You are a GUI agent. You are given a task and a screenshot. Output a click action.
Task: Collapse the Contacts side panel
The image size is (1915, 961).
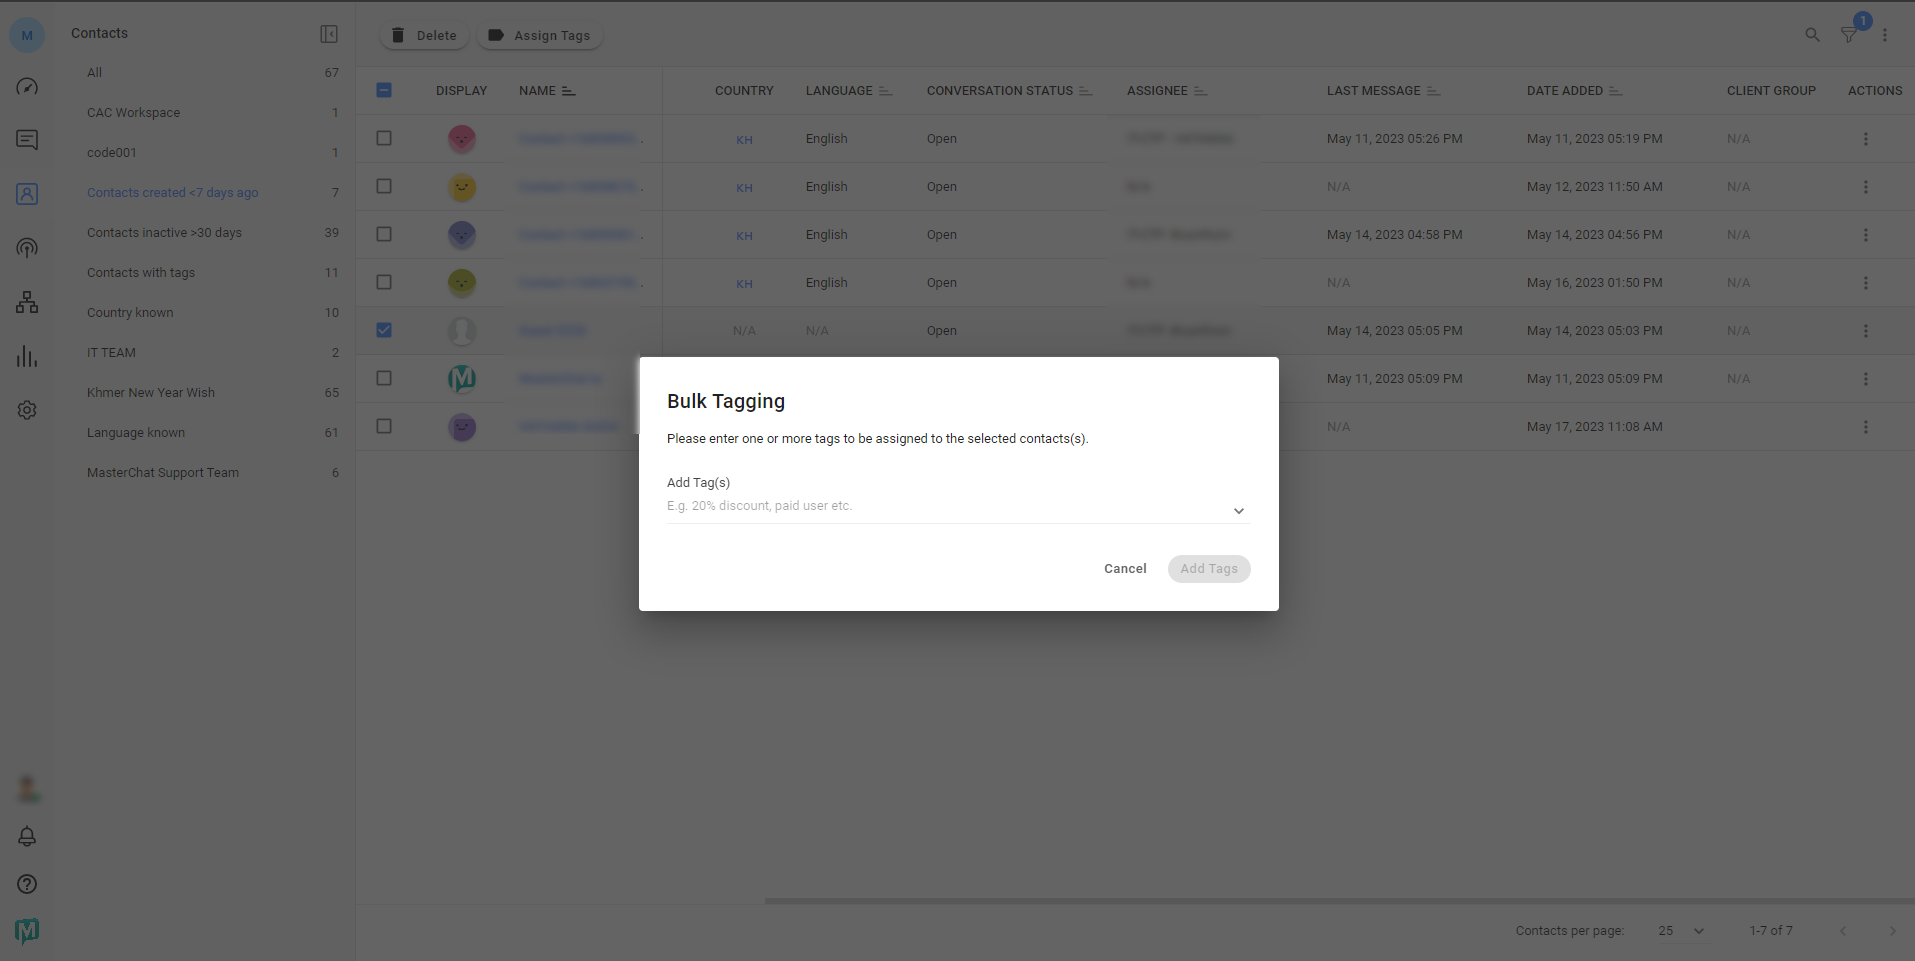pos(329,34)
